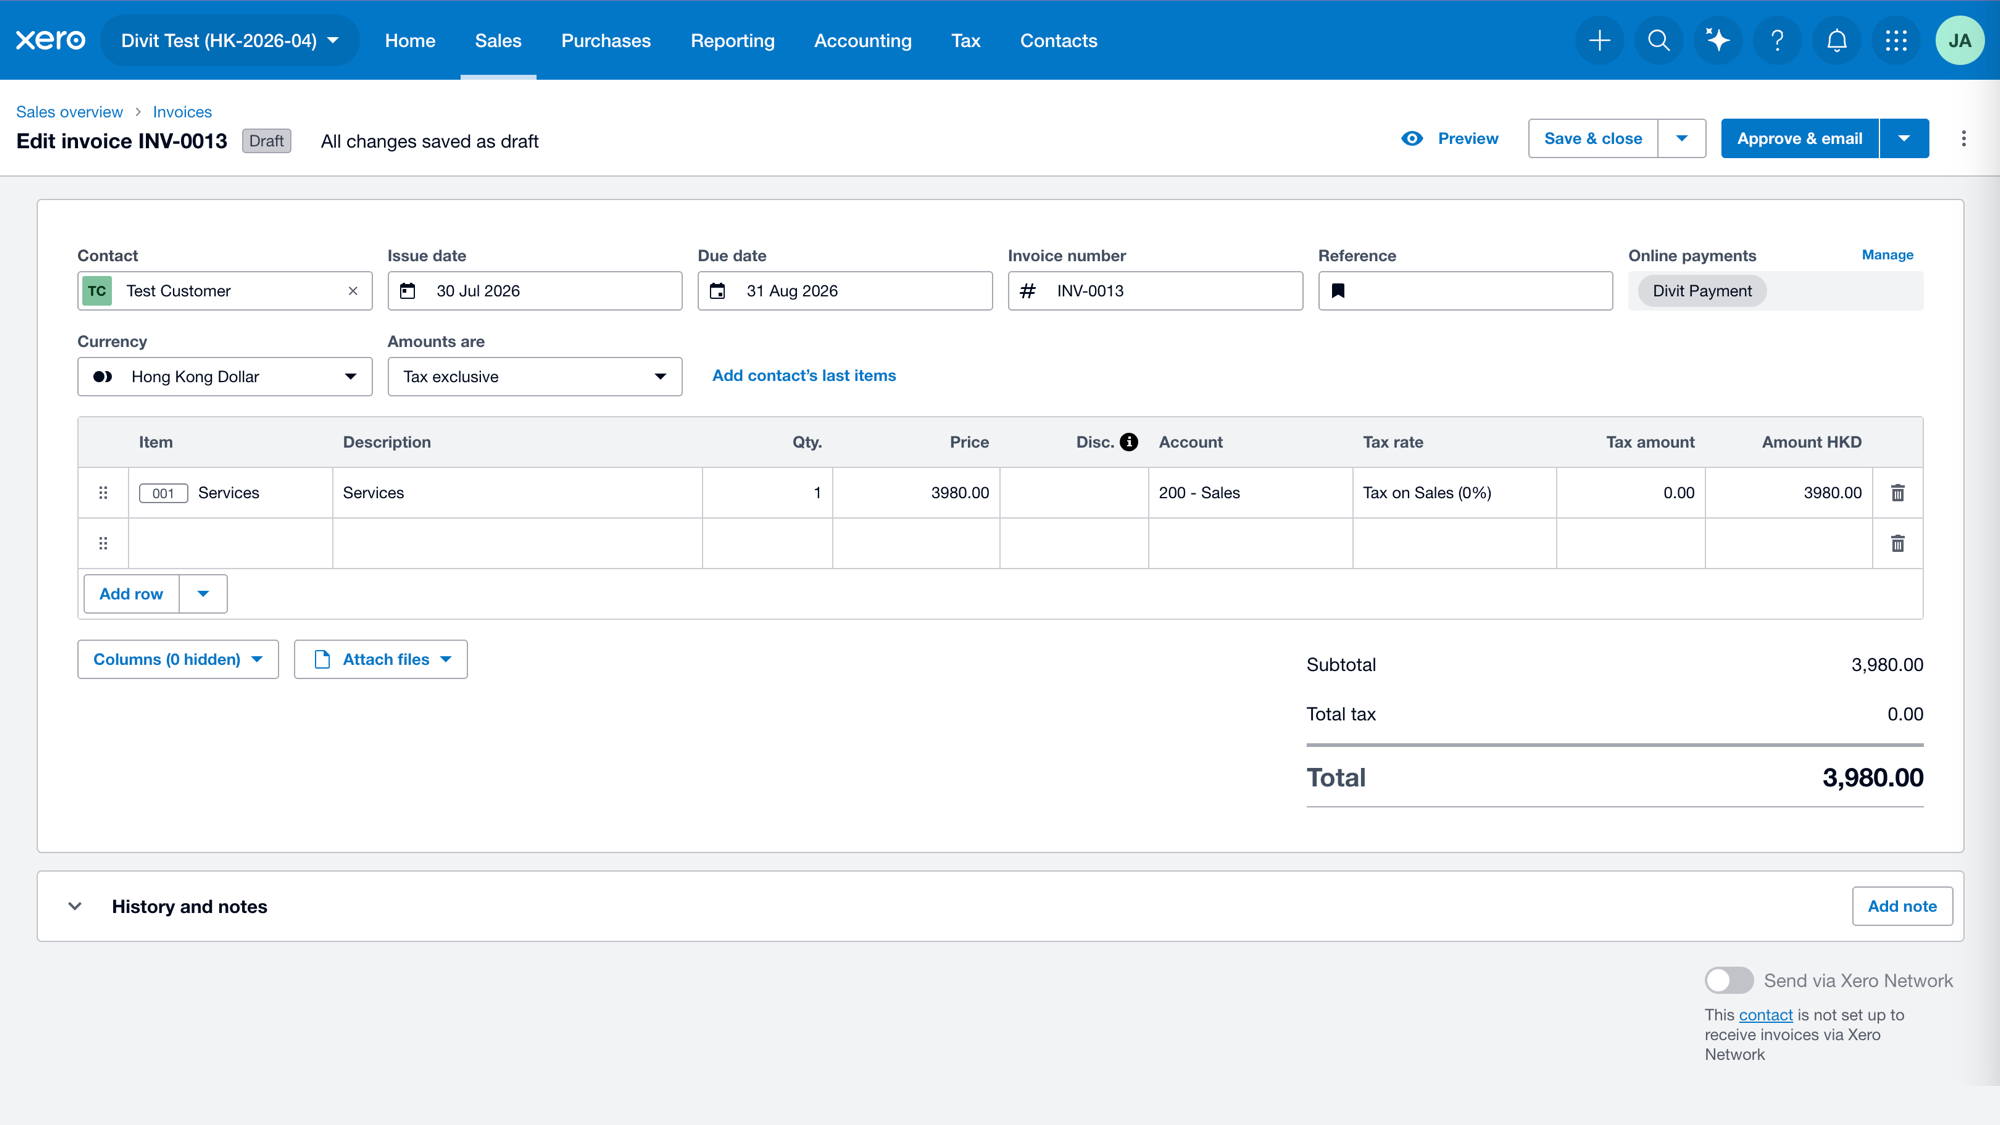Open the due date calendar icon
Viewport: 2000px width, 1125px height.
tap(718, 291)
